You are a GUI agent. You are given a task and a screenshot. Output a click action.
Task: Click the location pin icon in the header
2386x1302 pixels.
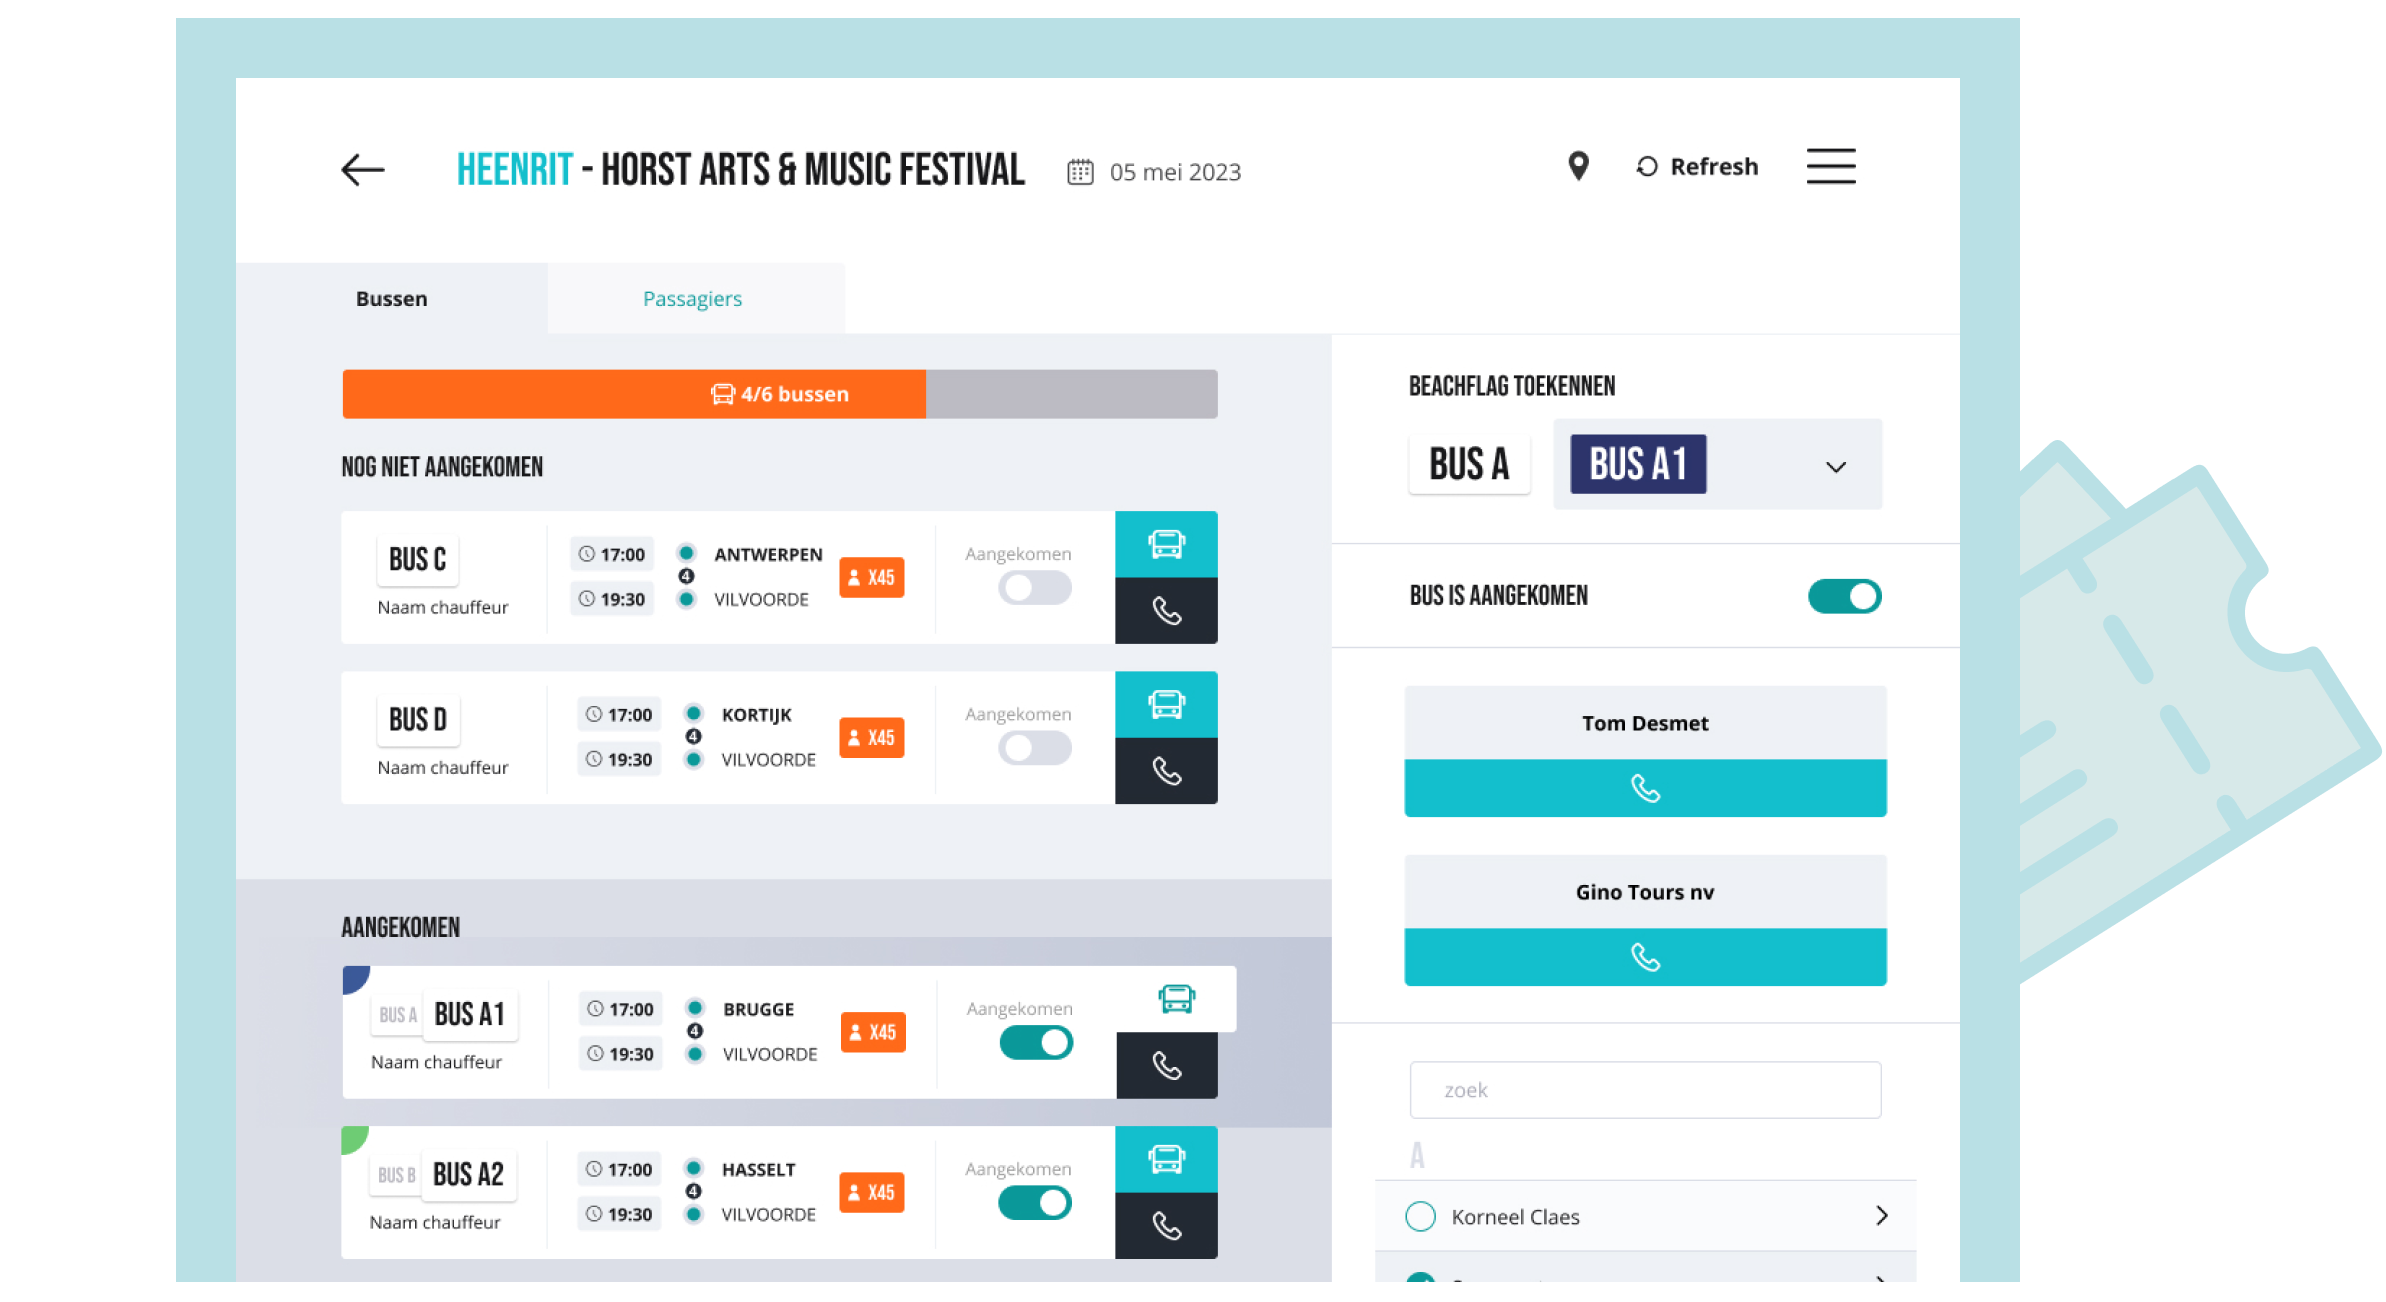1578,167
